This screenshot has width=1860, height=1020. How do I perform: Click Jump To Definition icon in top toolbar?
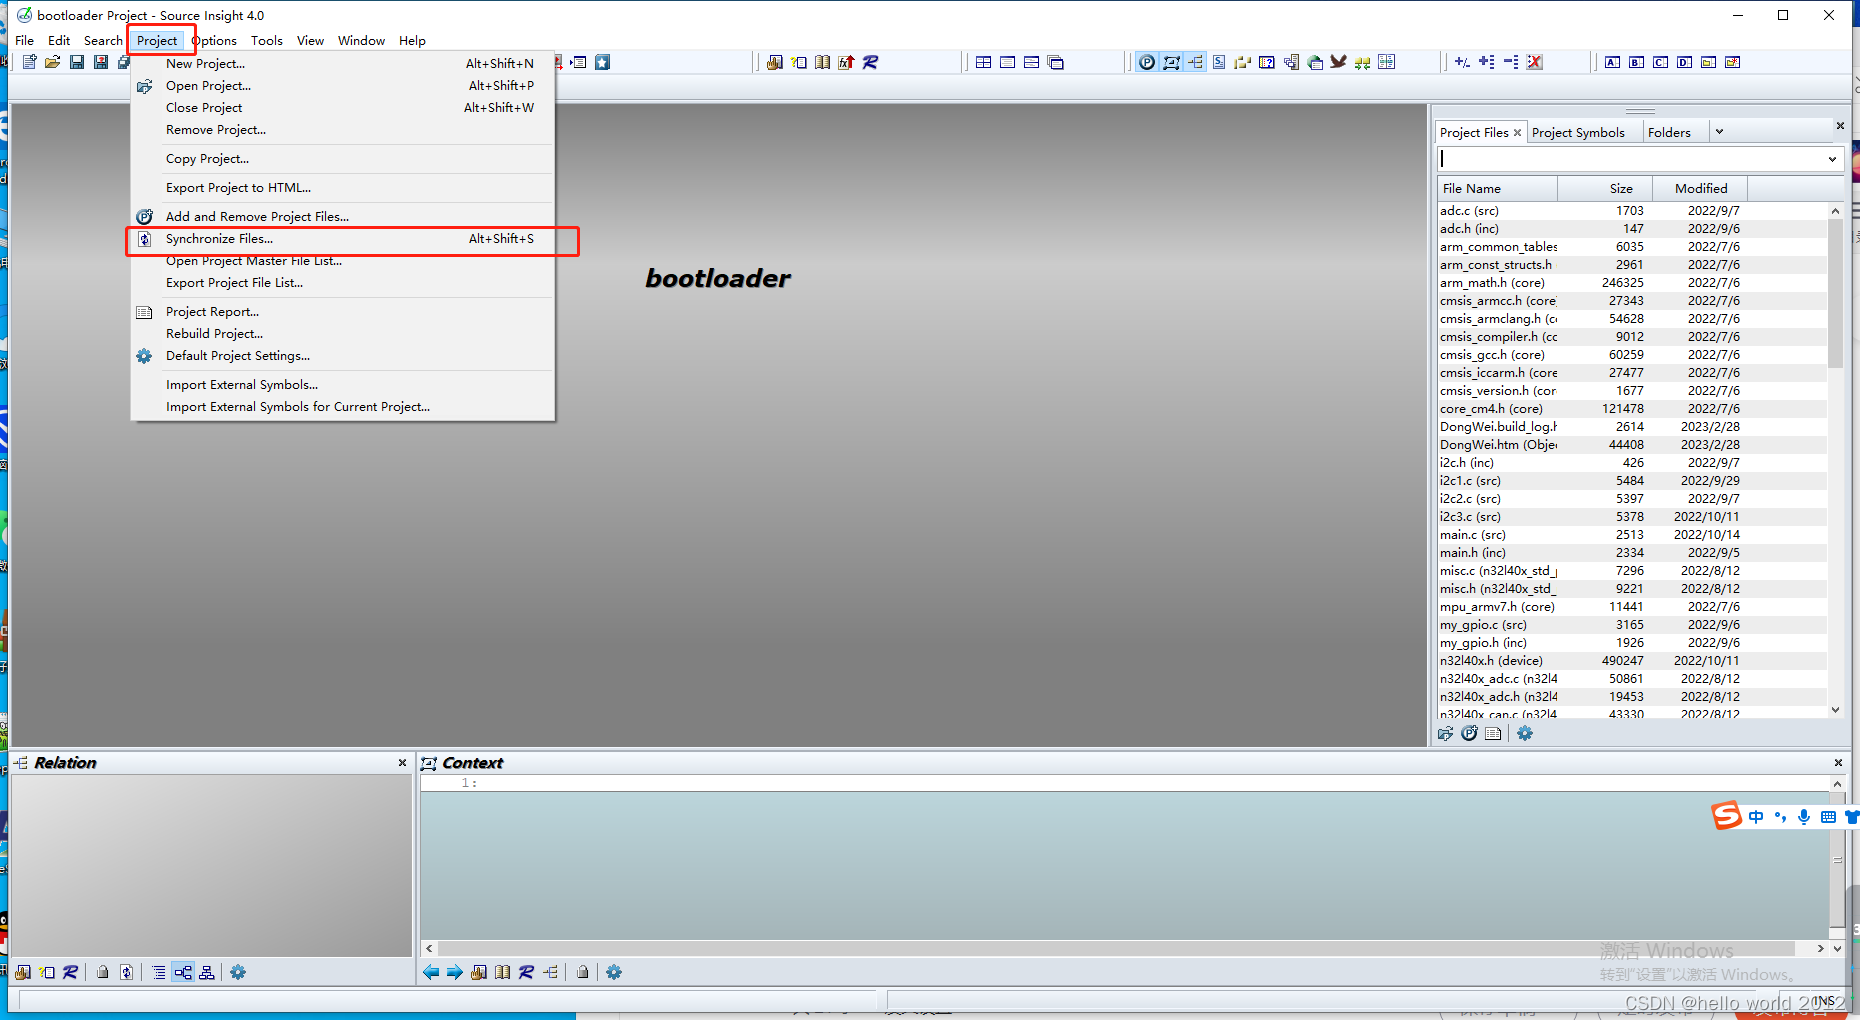775,62
